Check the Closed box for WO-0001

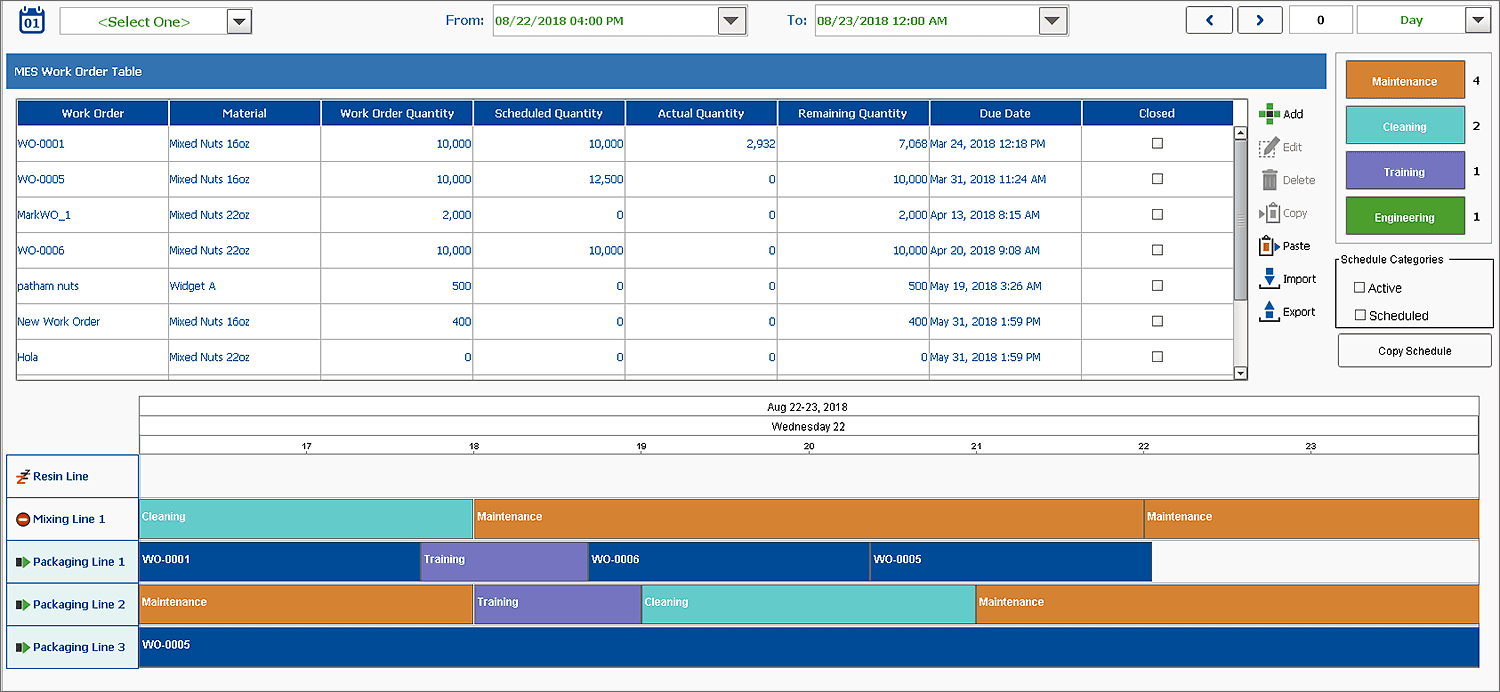point(1157,143)
